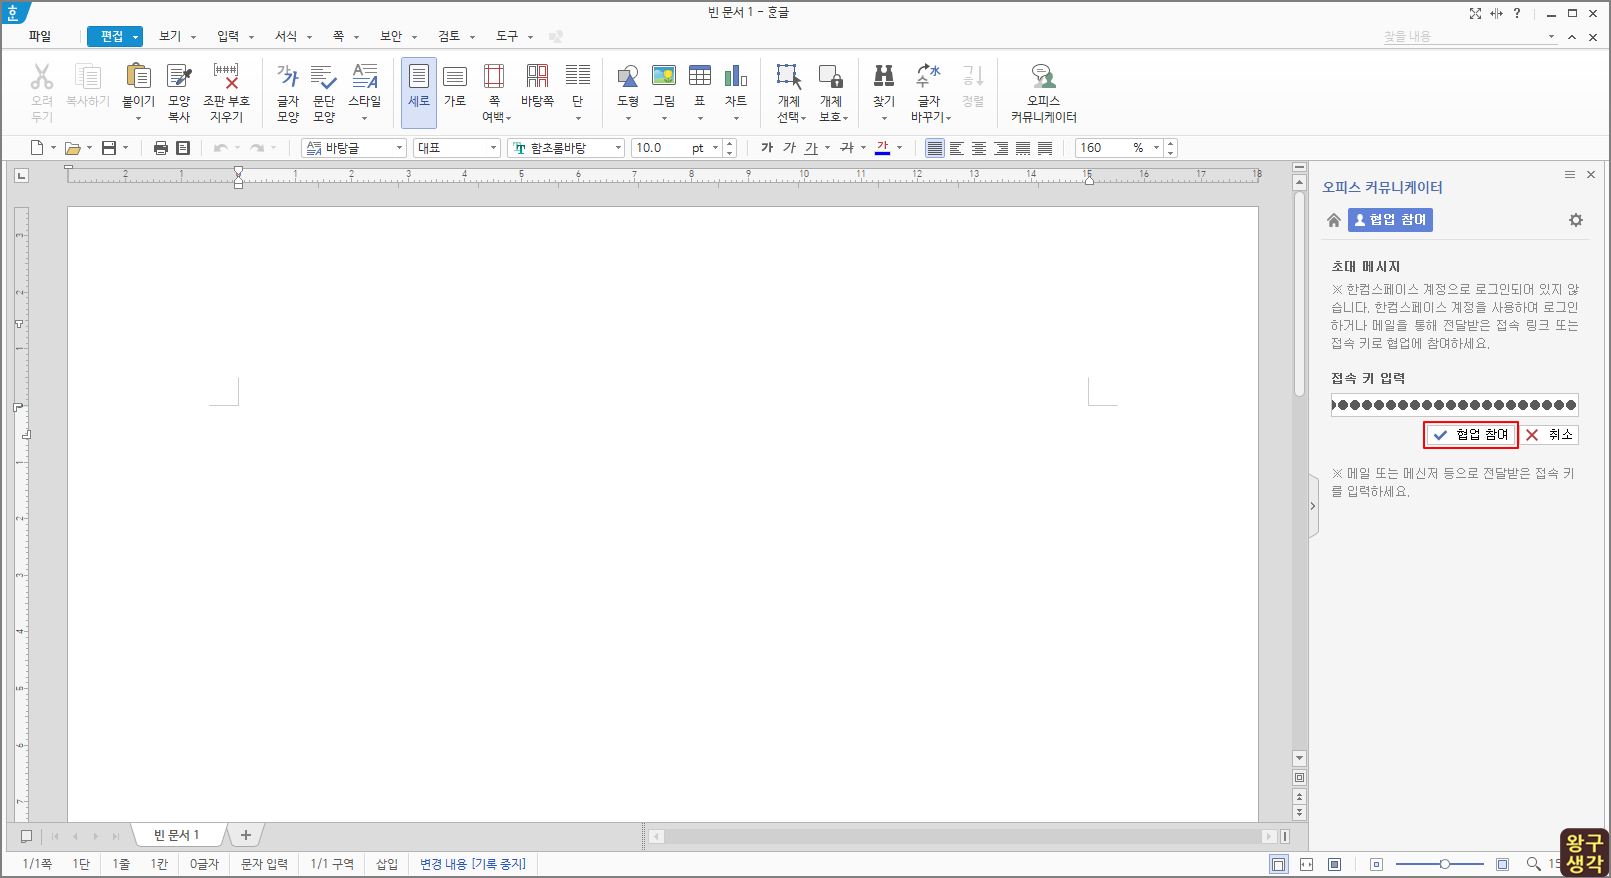The height and width of the screenshot is (878, 1611).
Task: Click the horizontal scrollbar below the document
Action: tap(963, 836)
